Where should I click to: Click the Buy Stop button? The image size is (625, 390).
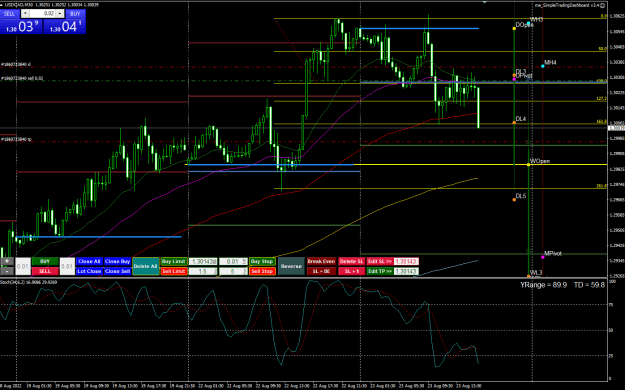pyautogui.click(x=262, y=262)
